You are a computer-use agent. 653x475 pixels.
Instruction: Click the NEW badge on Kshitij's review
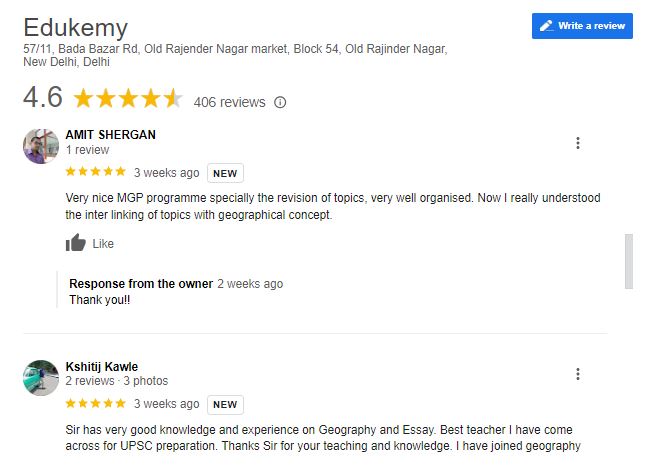(225, 405)
